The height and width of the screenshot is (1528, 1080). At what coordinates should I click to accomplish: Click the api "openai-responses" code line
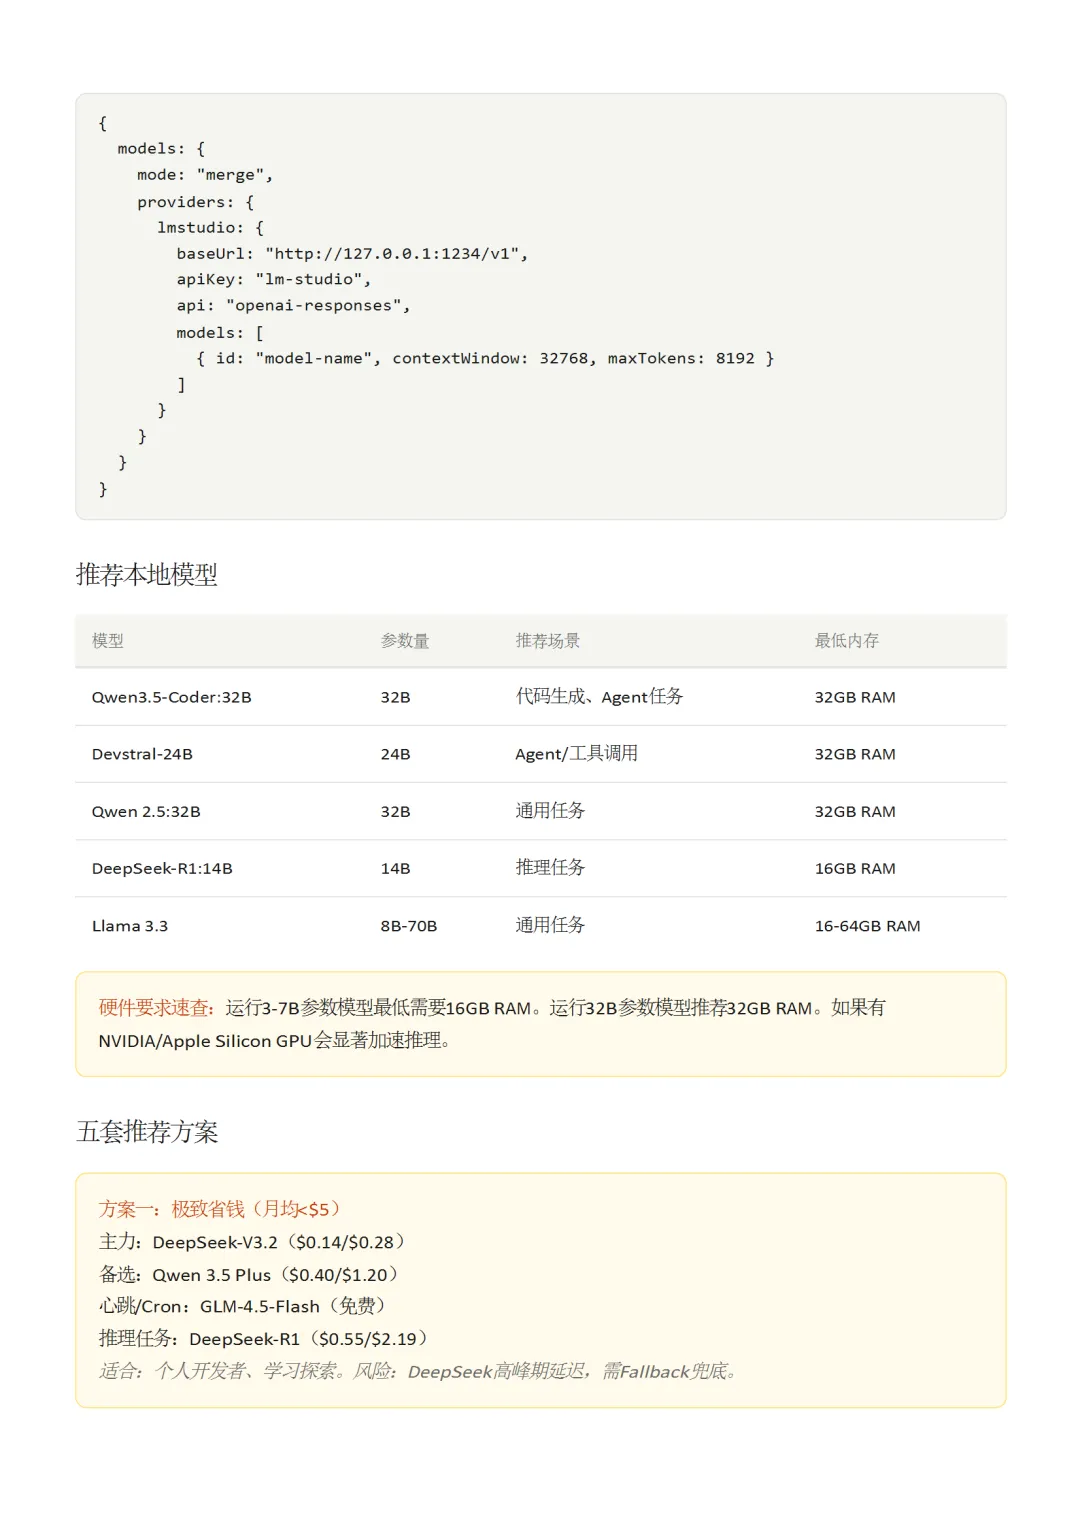(x=293, y=306)
